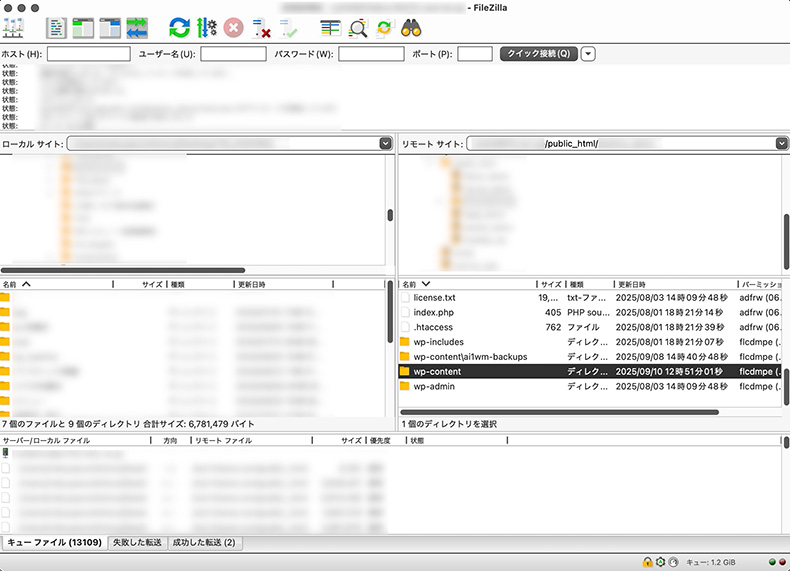Open the Site Manager icon
This screenshot has height=571, width=790.
(x=14, y=27)
